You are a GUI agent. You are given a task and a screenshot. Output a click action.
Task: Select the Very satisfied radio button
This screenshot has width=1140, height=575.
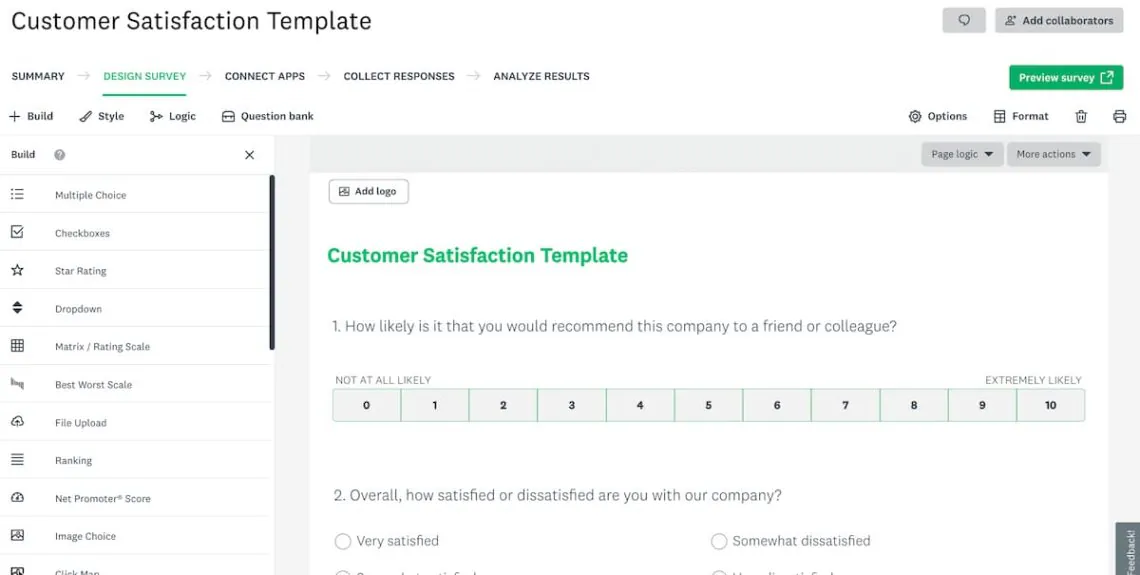pyautogui.click(x=343, y=541)
